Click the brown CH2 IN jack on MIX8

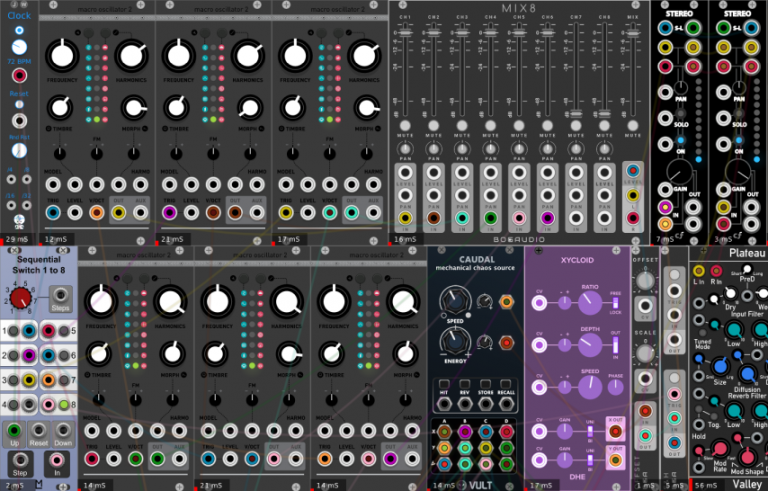[x=433, y=218]
